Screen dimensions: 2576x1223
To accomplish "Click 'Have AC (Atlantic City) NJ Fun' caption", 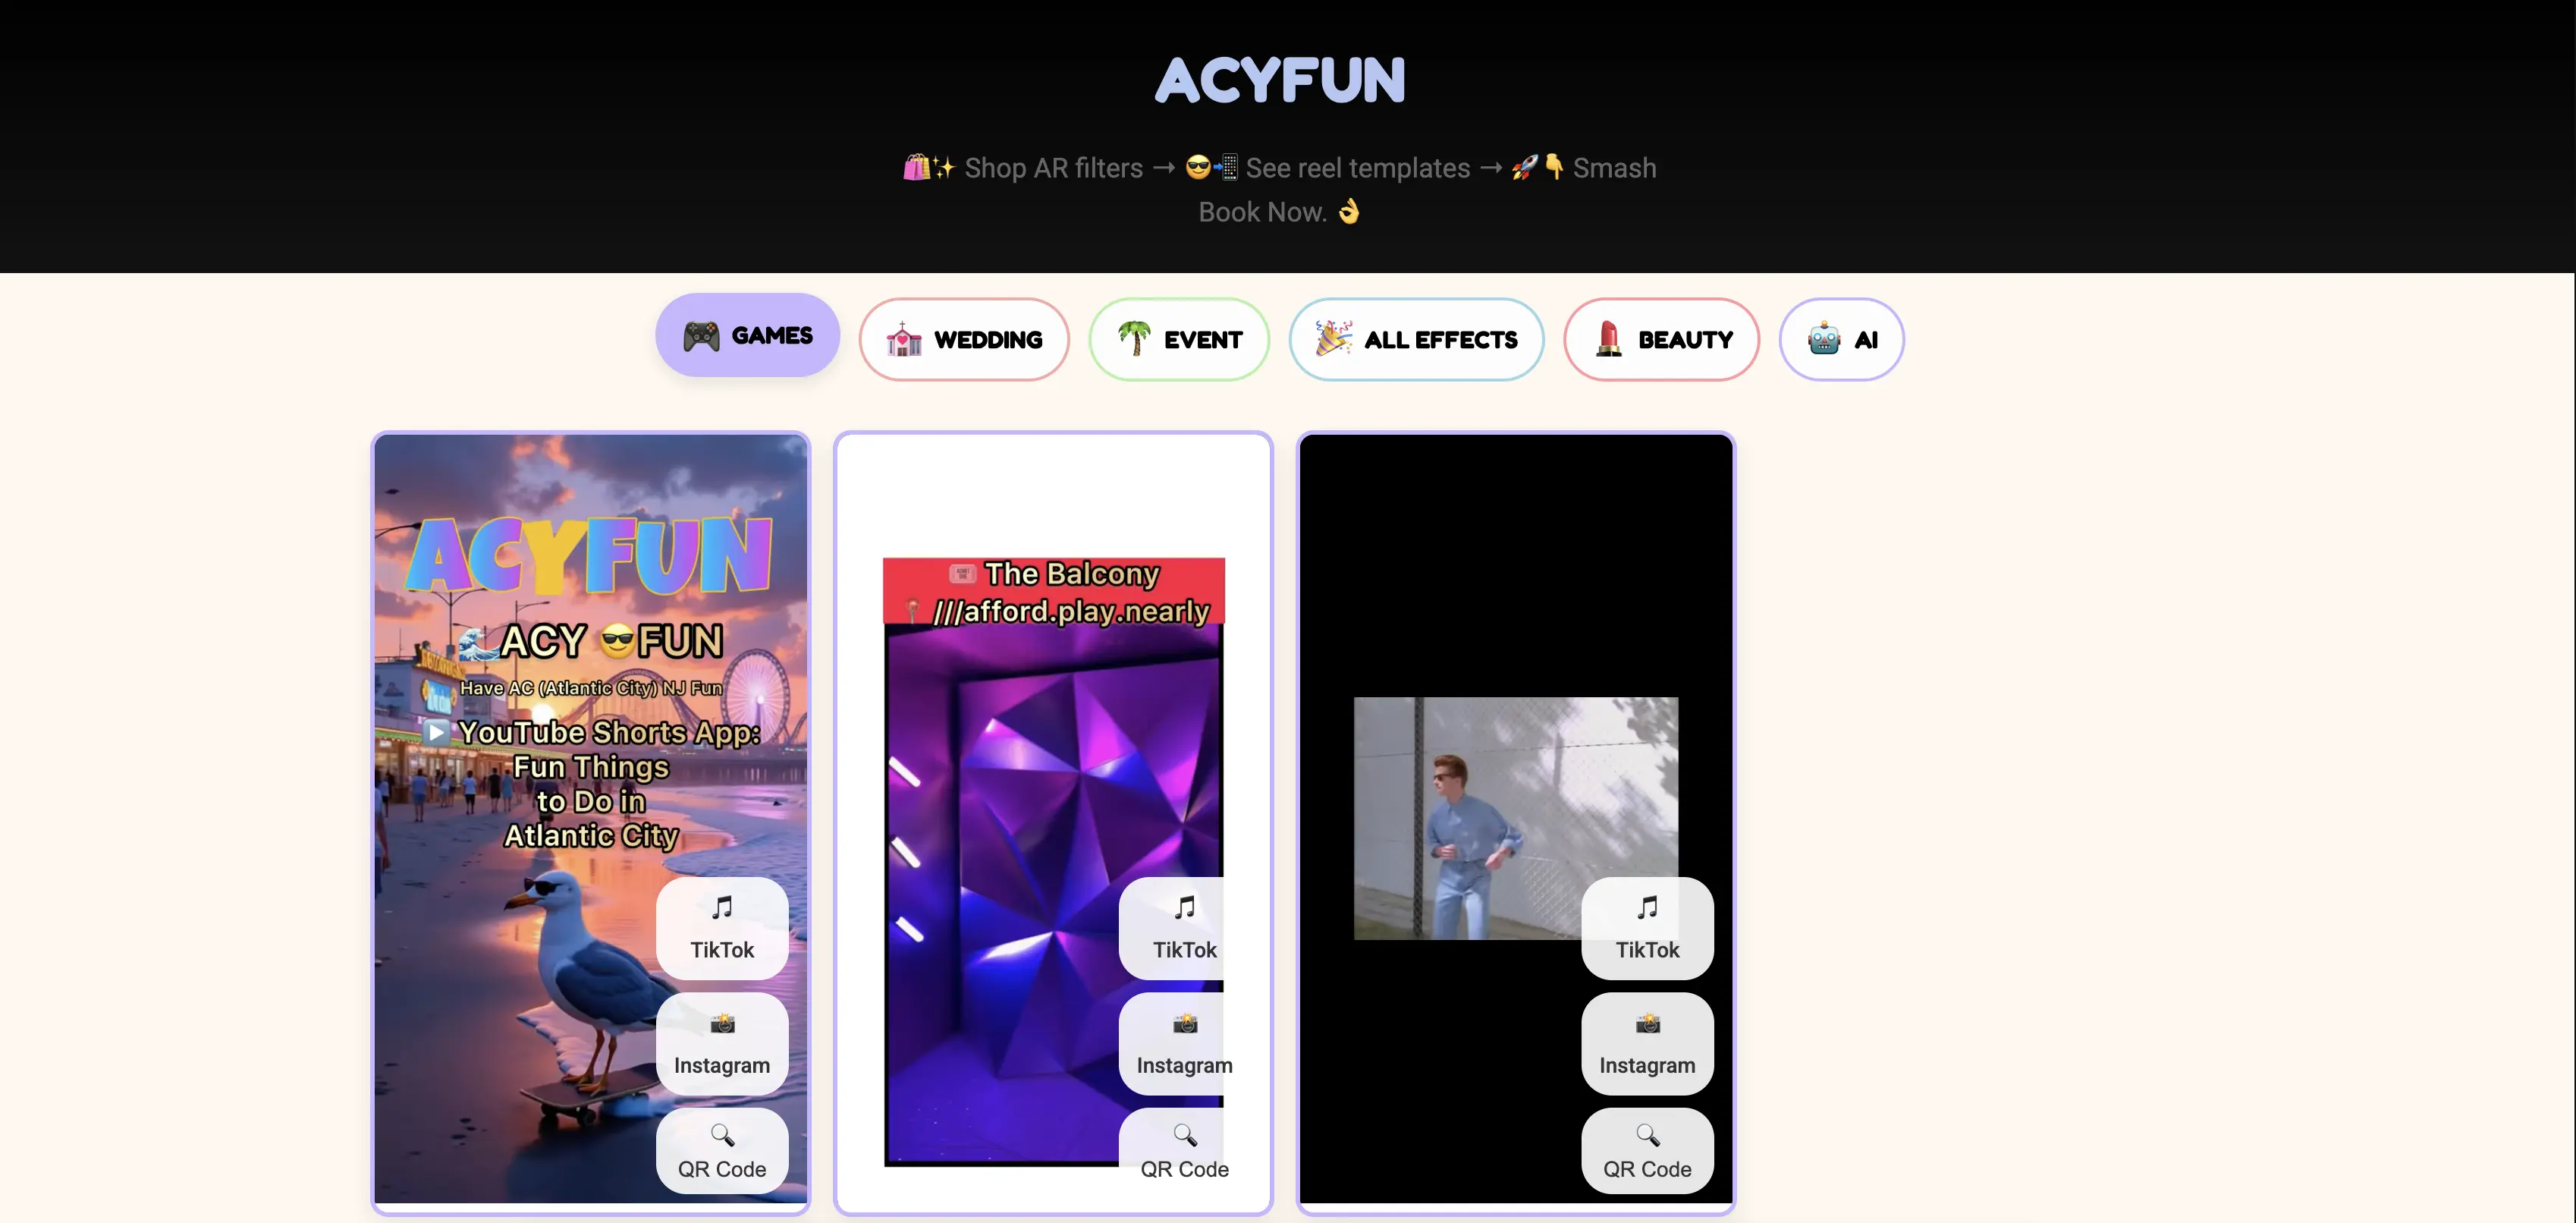I will 591,688.
